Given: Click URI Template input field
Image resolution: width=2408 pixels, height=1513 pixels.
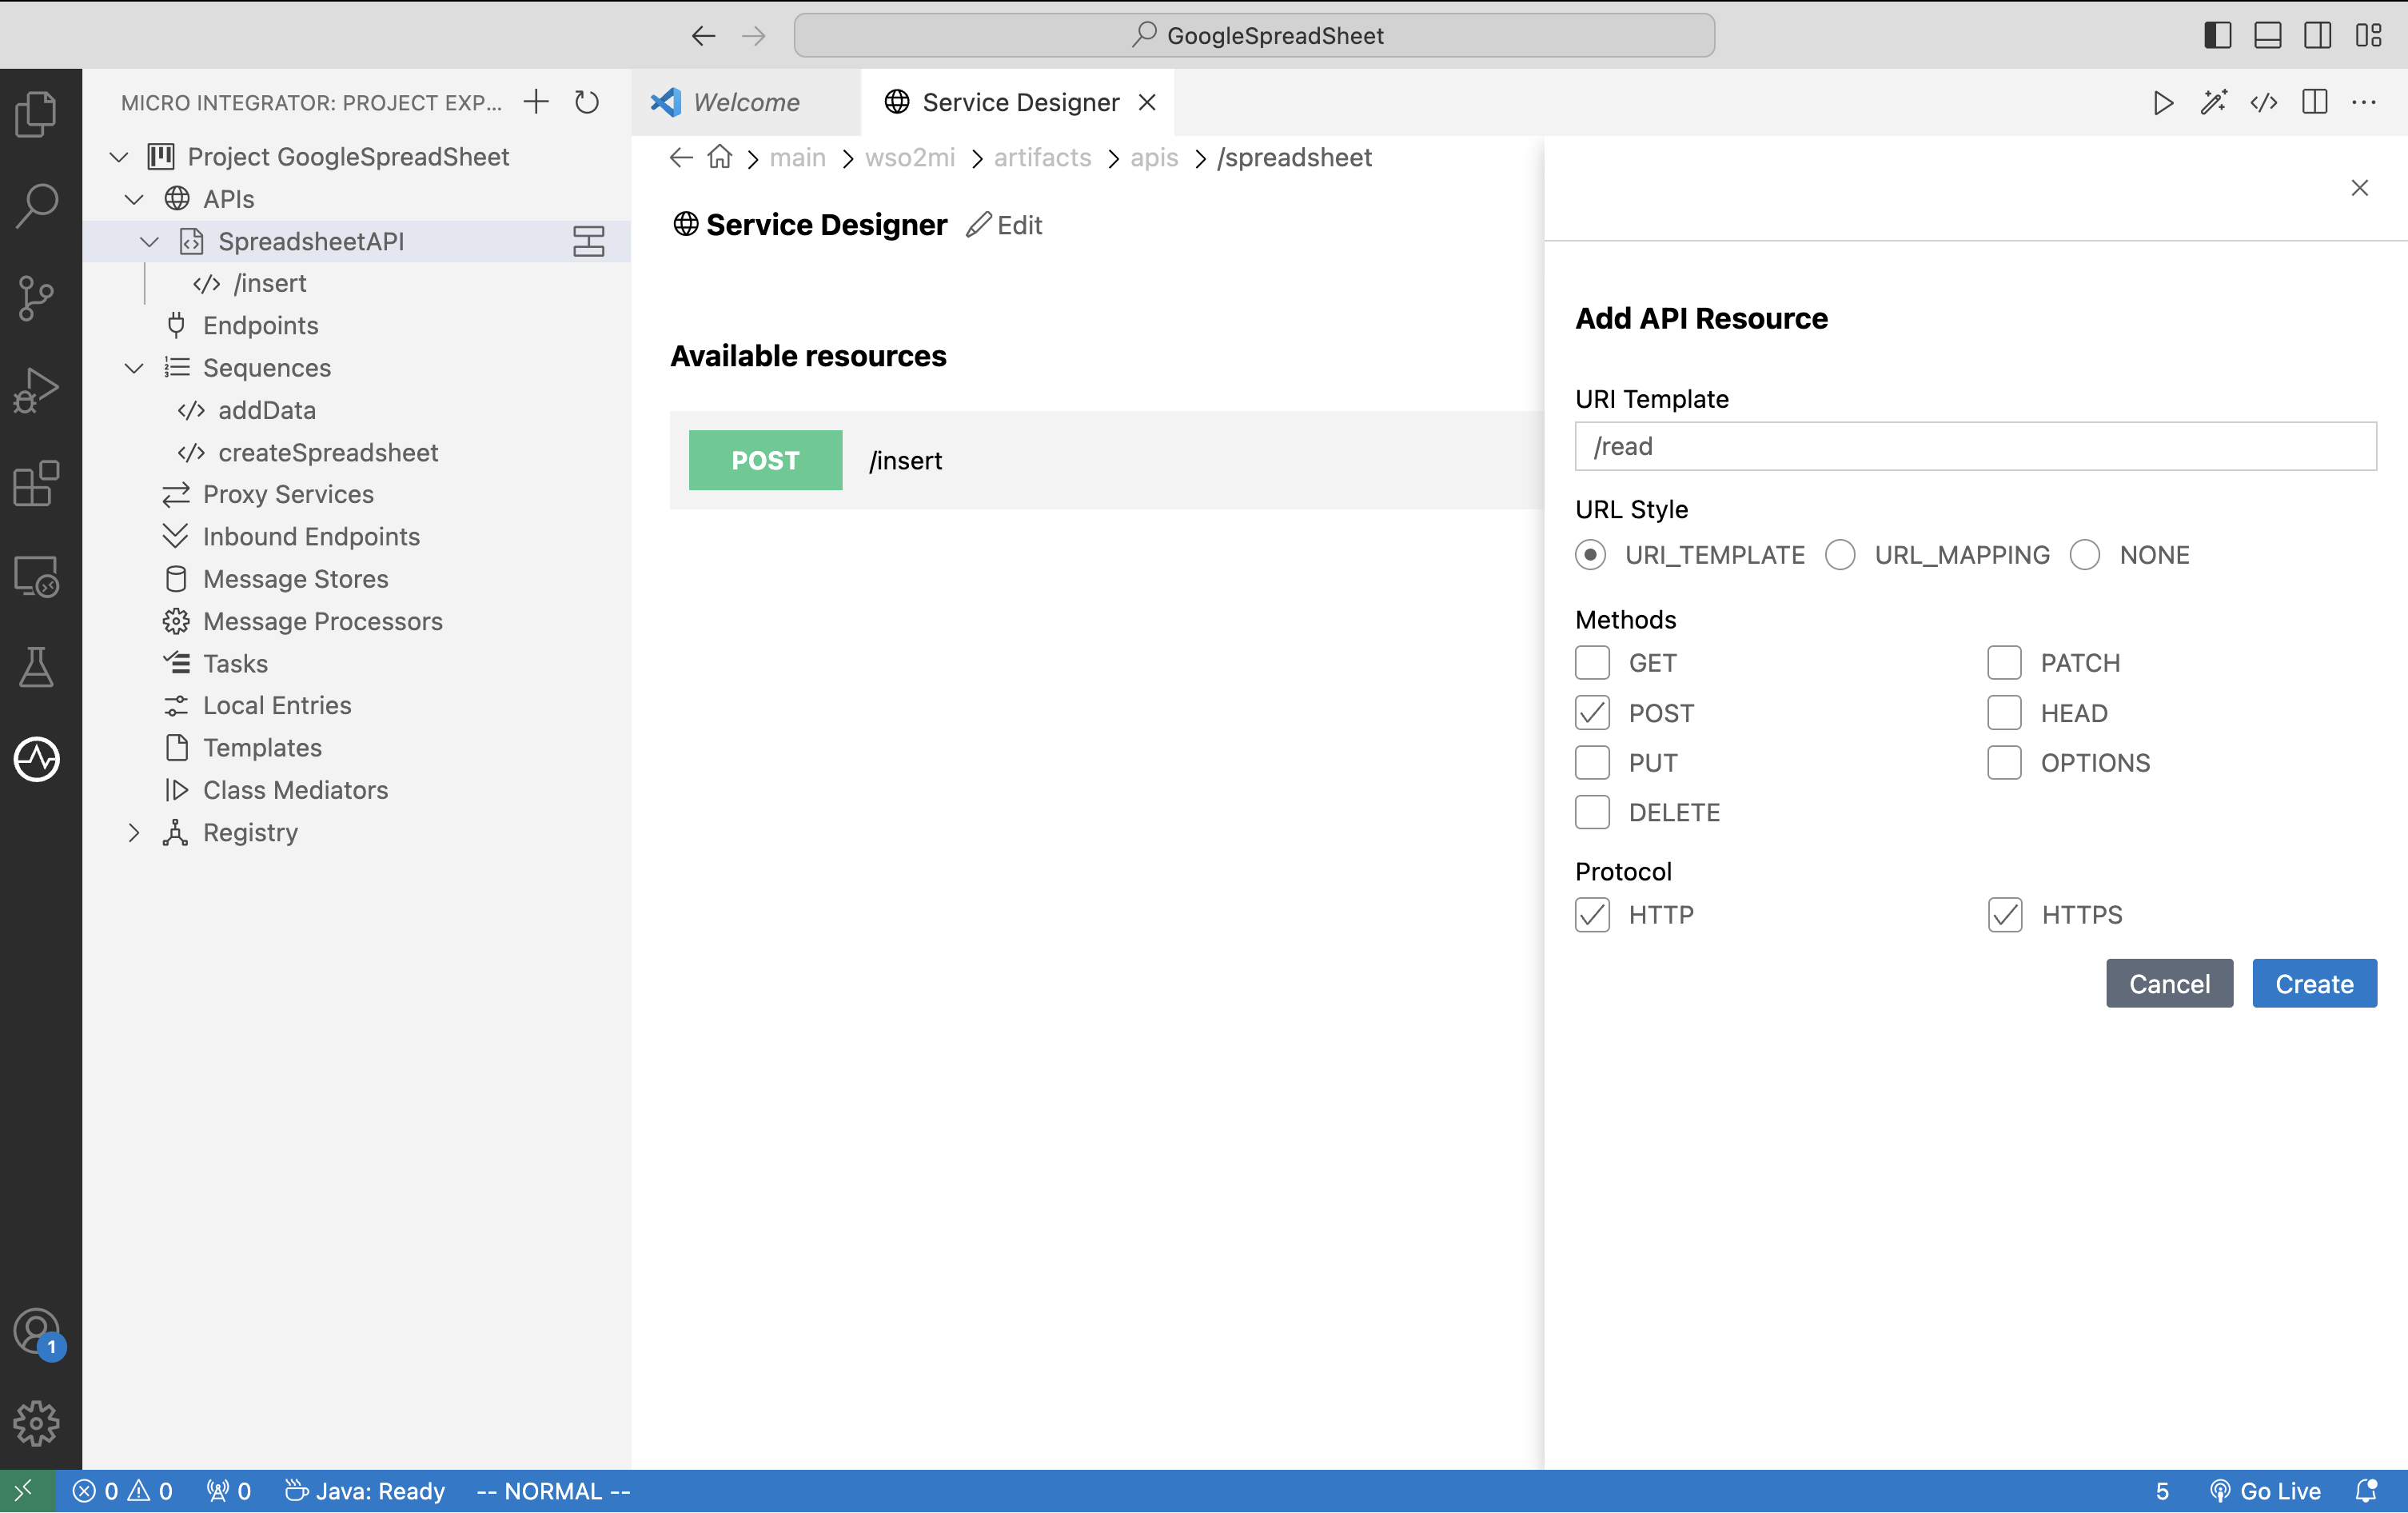Looking at the screenshot, I should [x=1975, y=446].
